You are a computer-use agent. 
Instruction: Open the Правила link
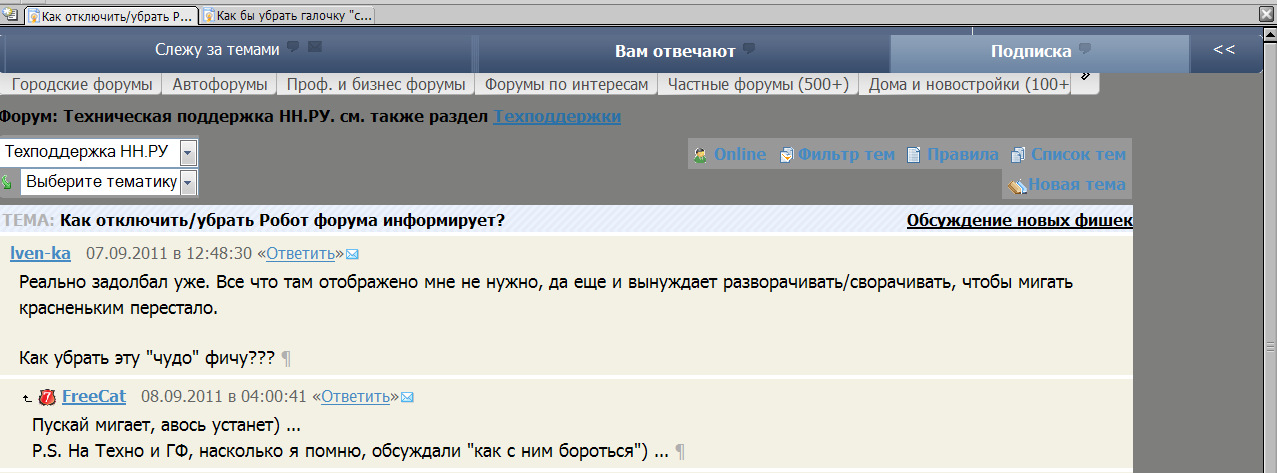tap(962, 154)
